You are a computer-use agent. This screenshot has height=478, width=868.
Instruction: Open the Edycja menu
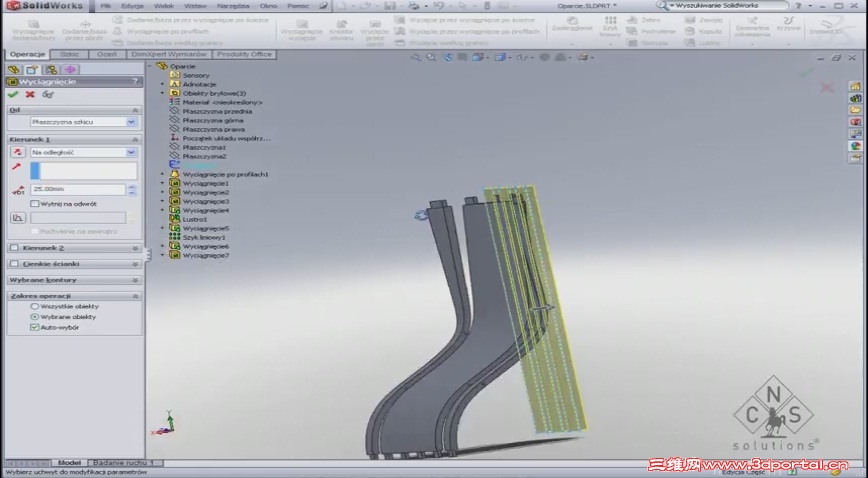[132, 6]
